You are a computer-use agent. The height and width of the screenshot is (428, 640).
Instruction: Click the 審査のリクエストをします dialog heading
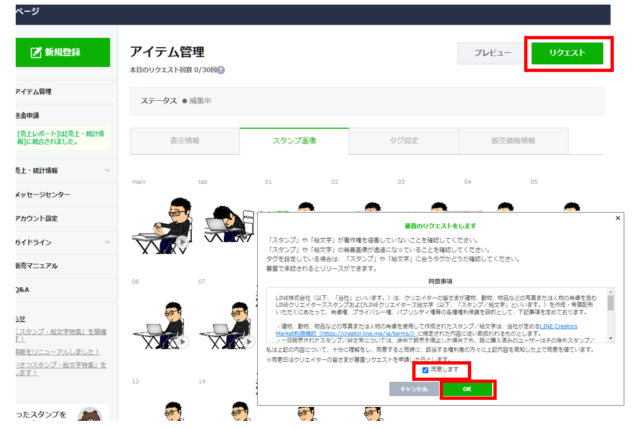[x=440, y=226]
